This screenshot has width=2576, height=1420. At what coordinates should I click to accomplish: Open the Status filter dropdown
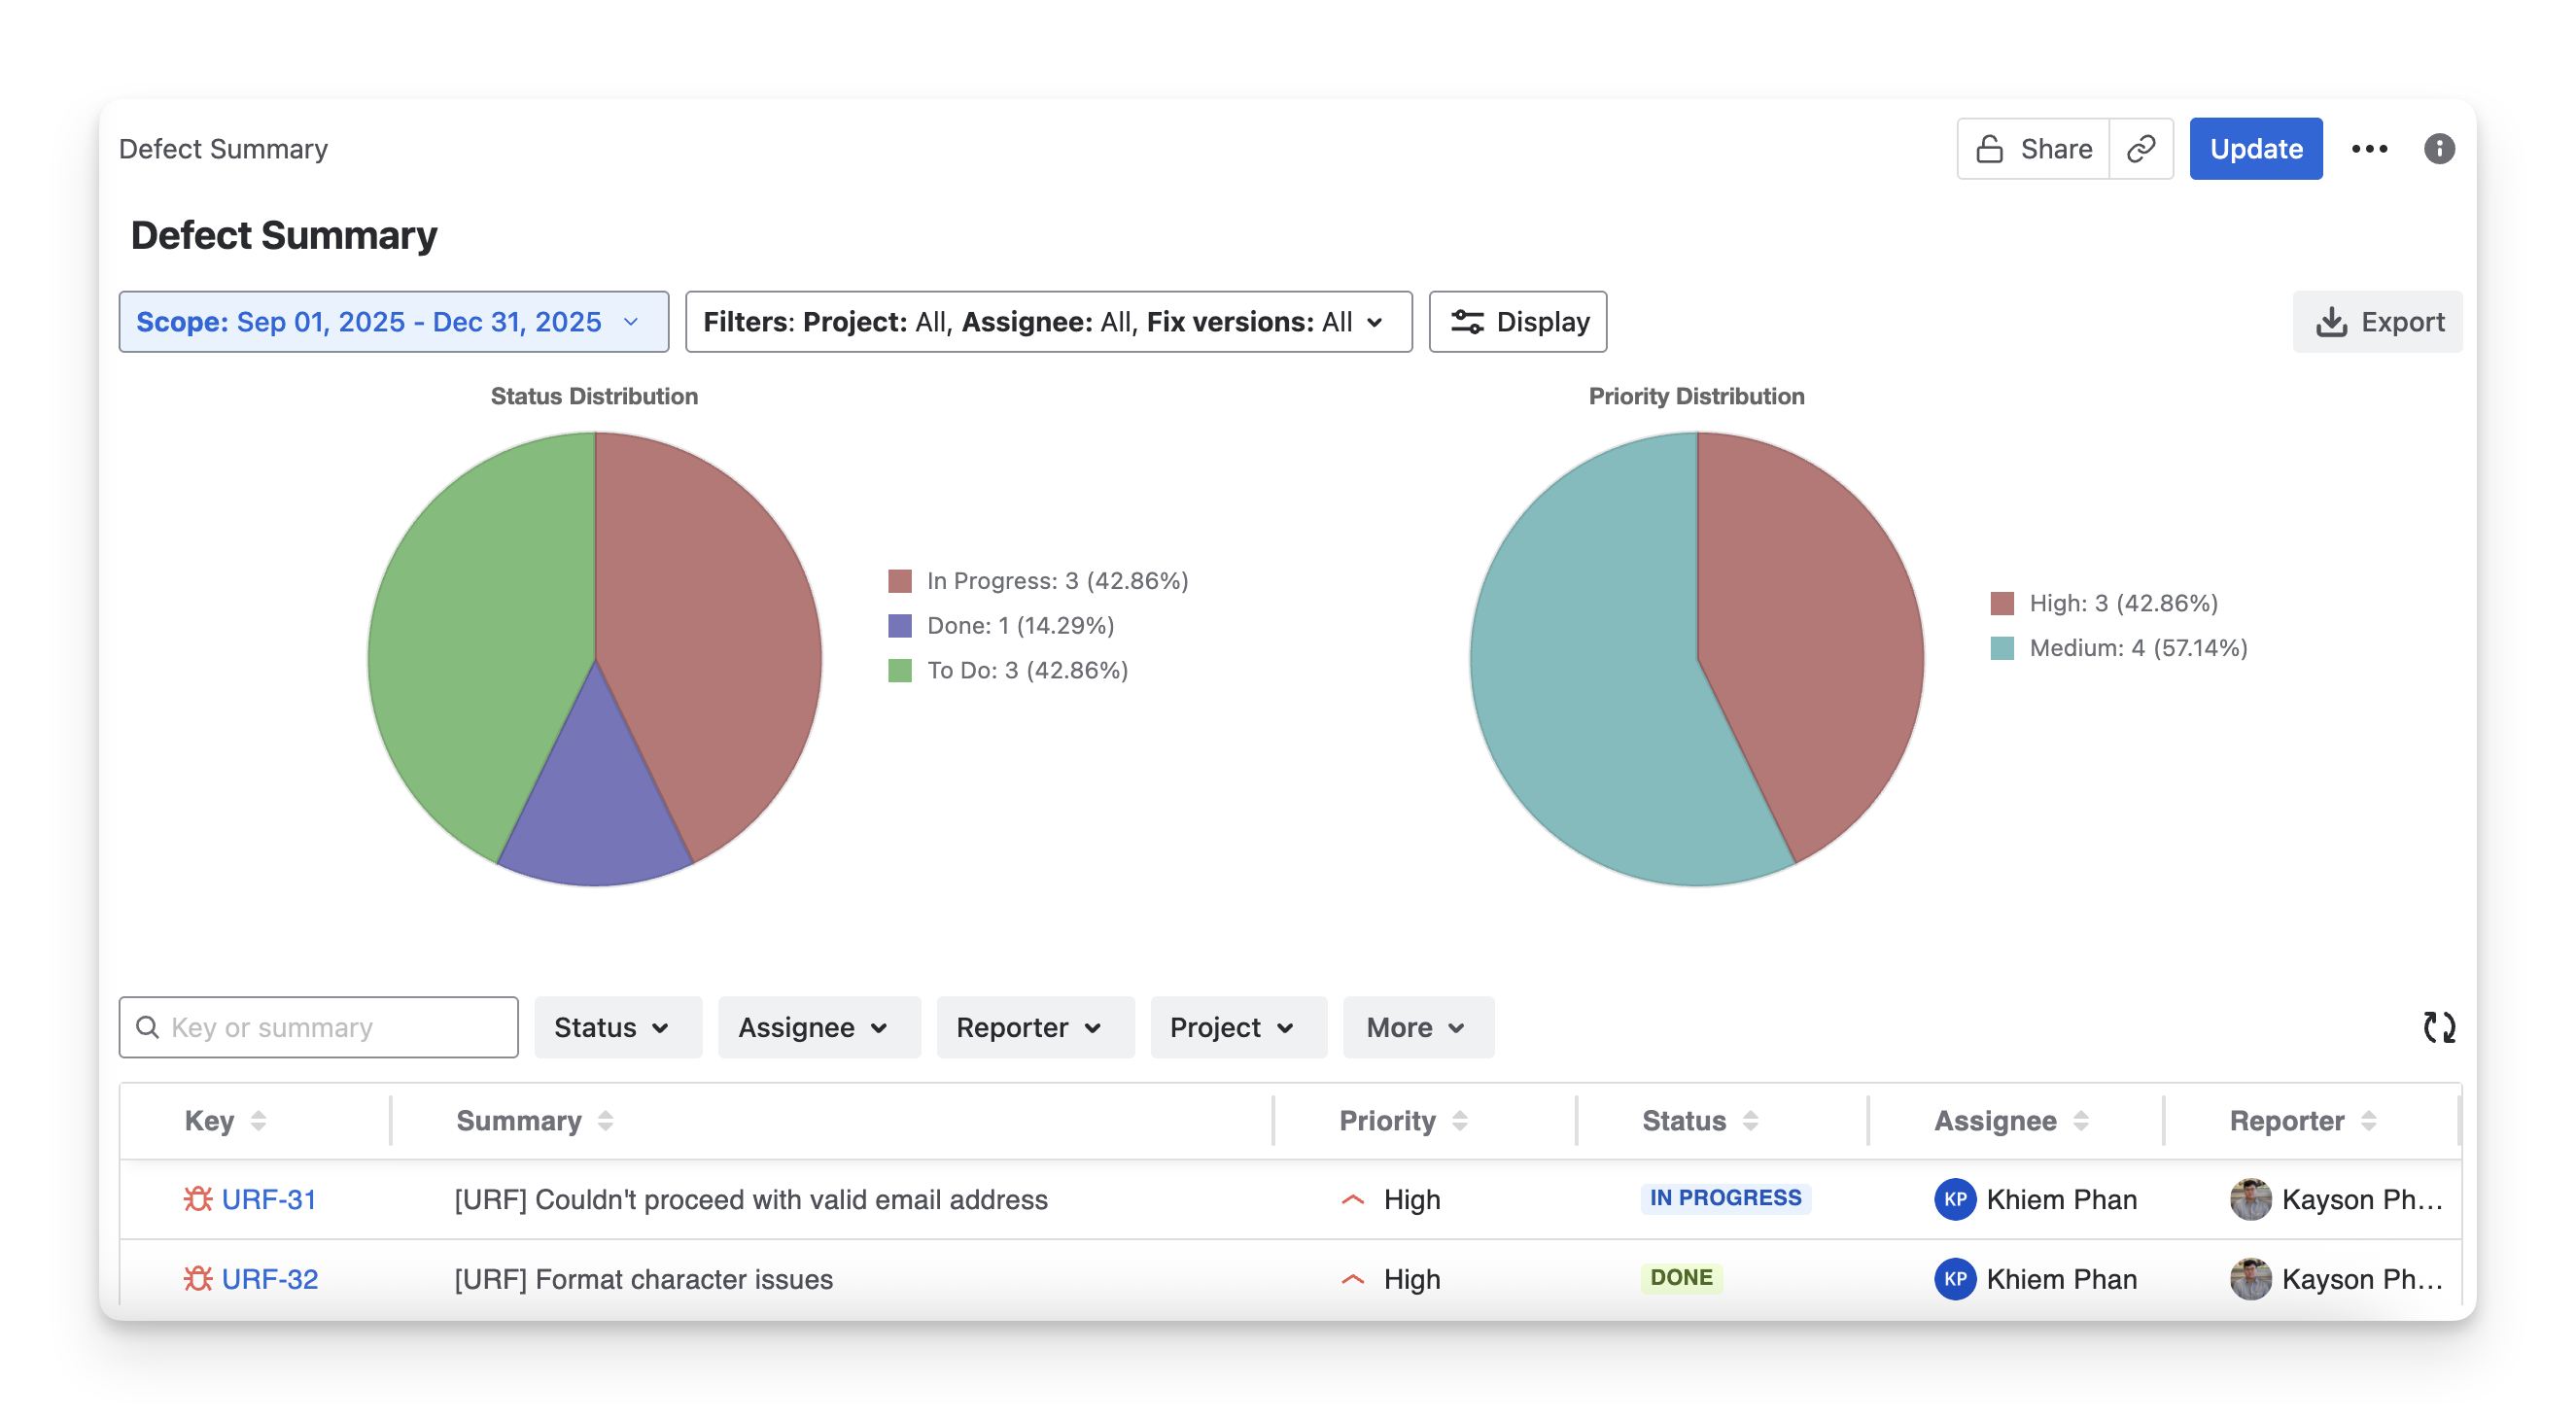coord(616,1027)
